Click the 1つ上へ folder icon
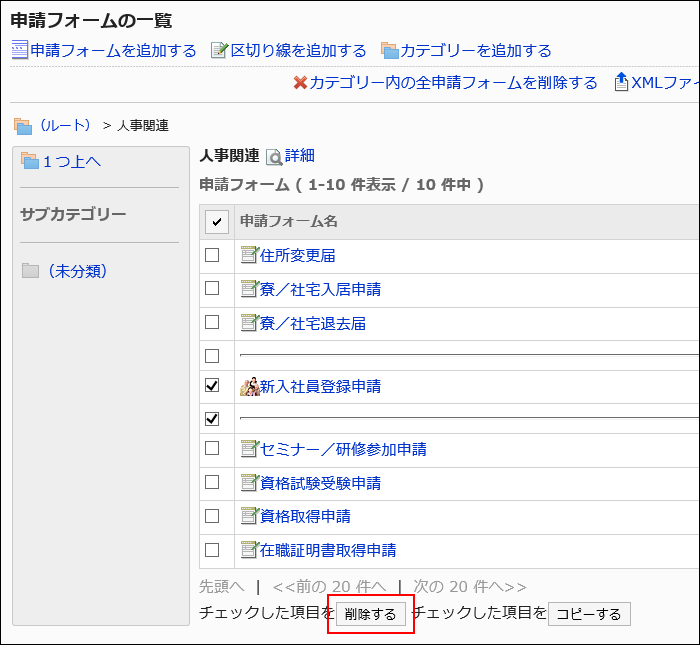Viewport: 700px width, 645px height. [30, 161]
